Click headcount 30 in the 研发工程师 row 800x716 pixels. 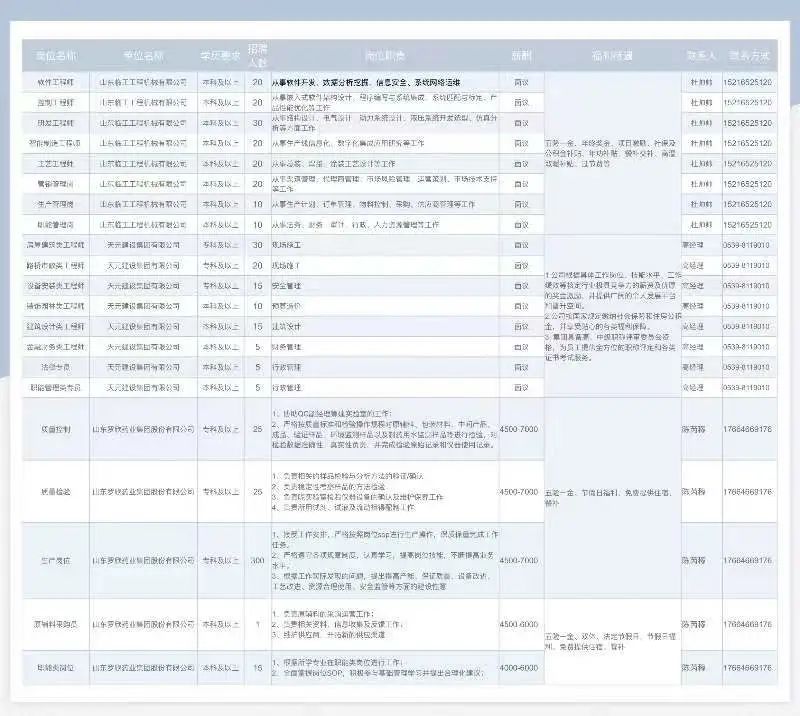click(x=258, y=123)
